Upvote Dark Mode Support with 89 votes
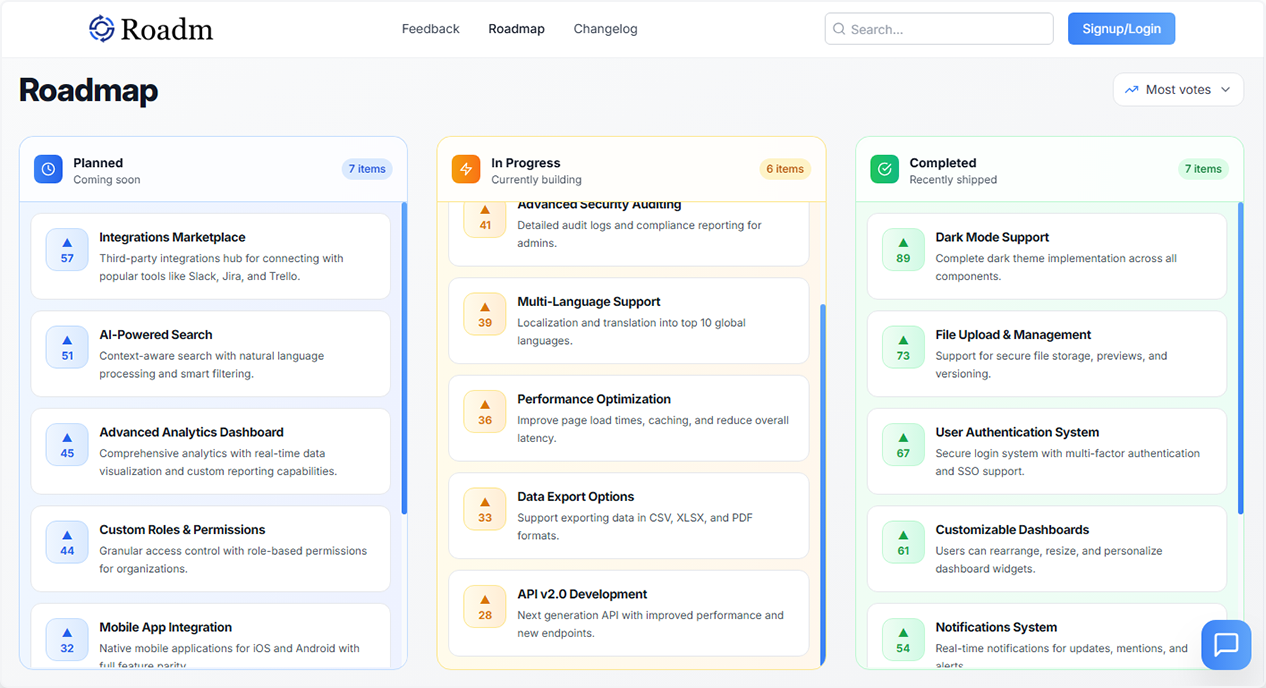 [x=903, y=250]
